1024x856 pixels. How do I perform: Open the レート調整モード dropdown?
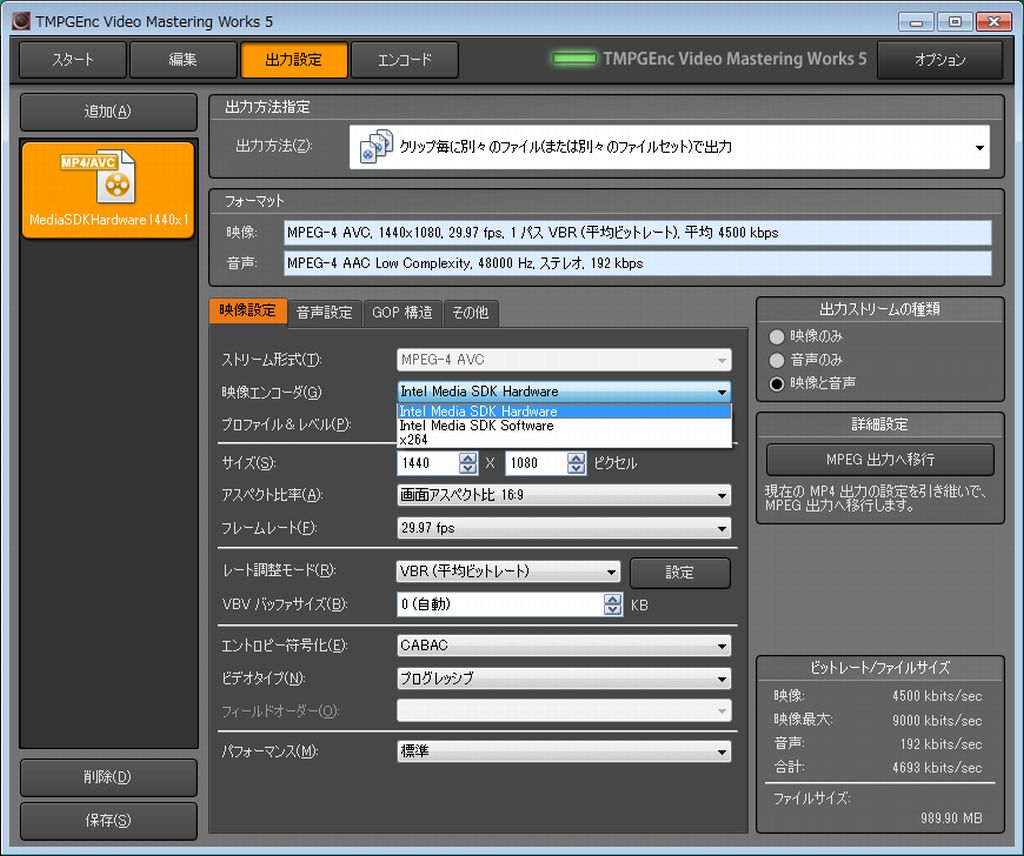click(509, 571)
